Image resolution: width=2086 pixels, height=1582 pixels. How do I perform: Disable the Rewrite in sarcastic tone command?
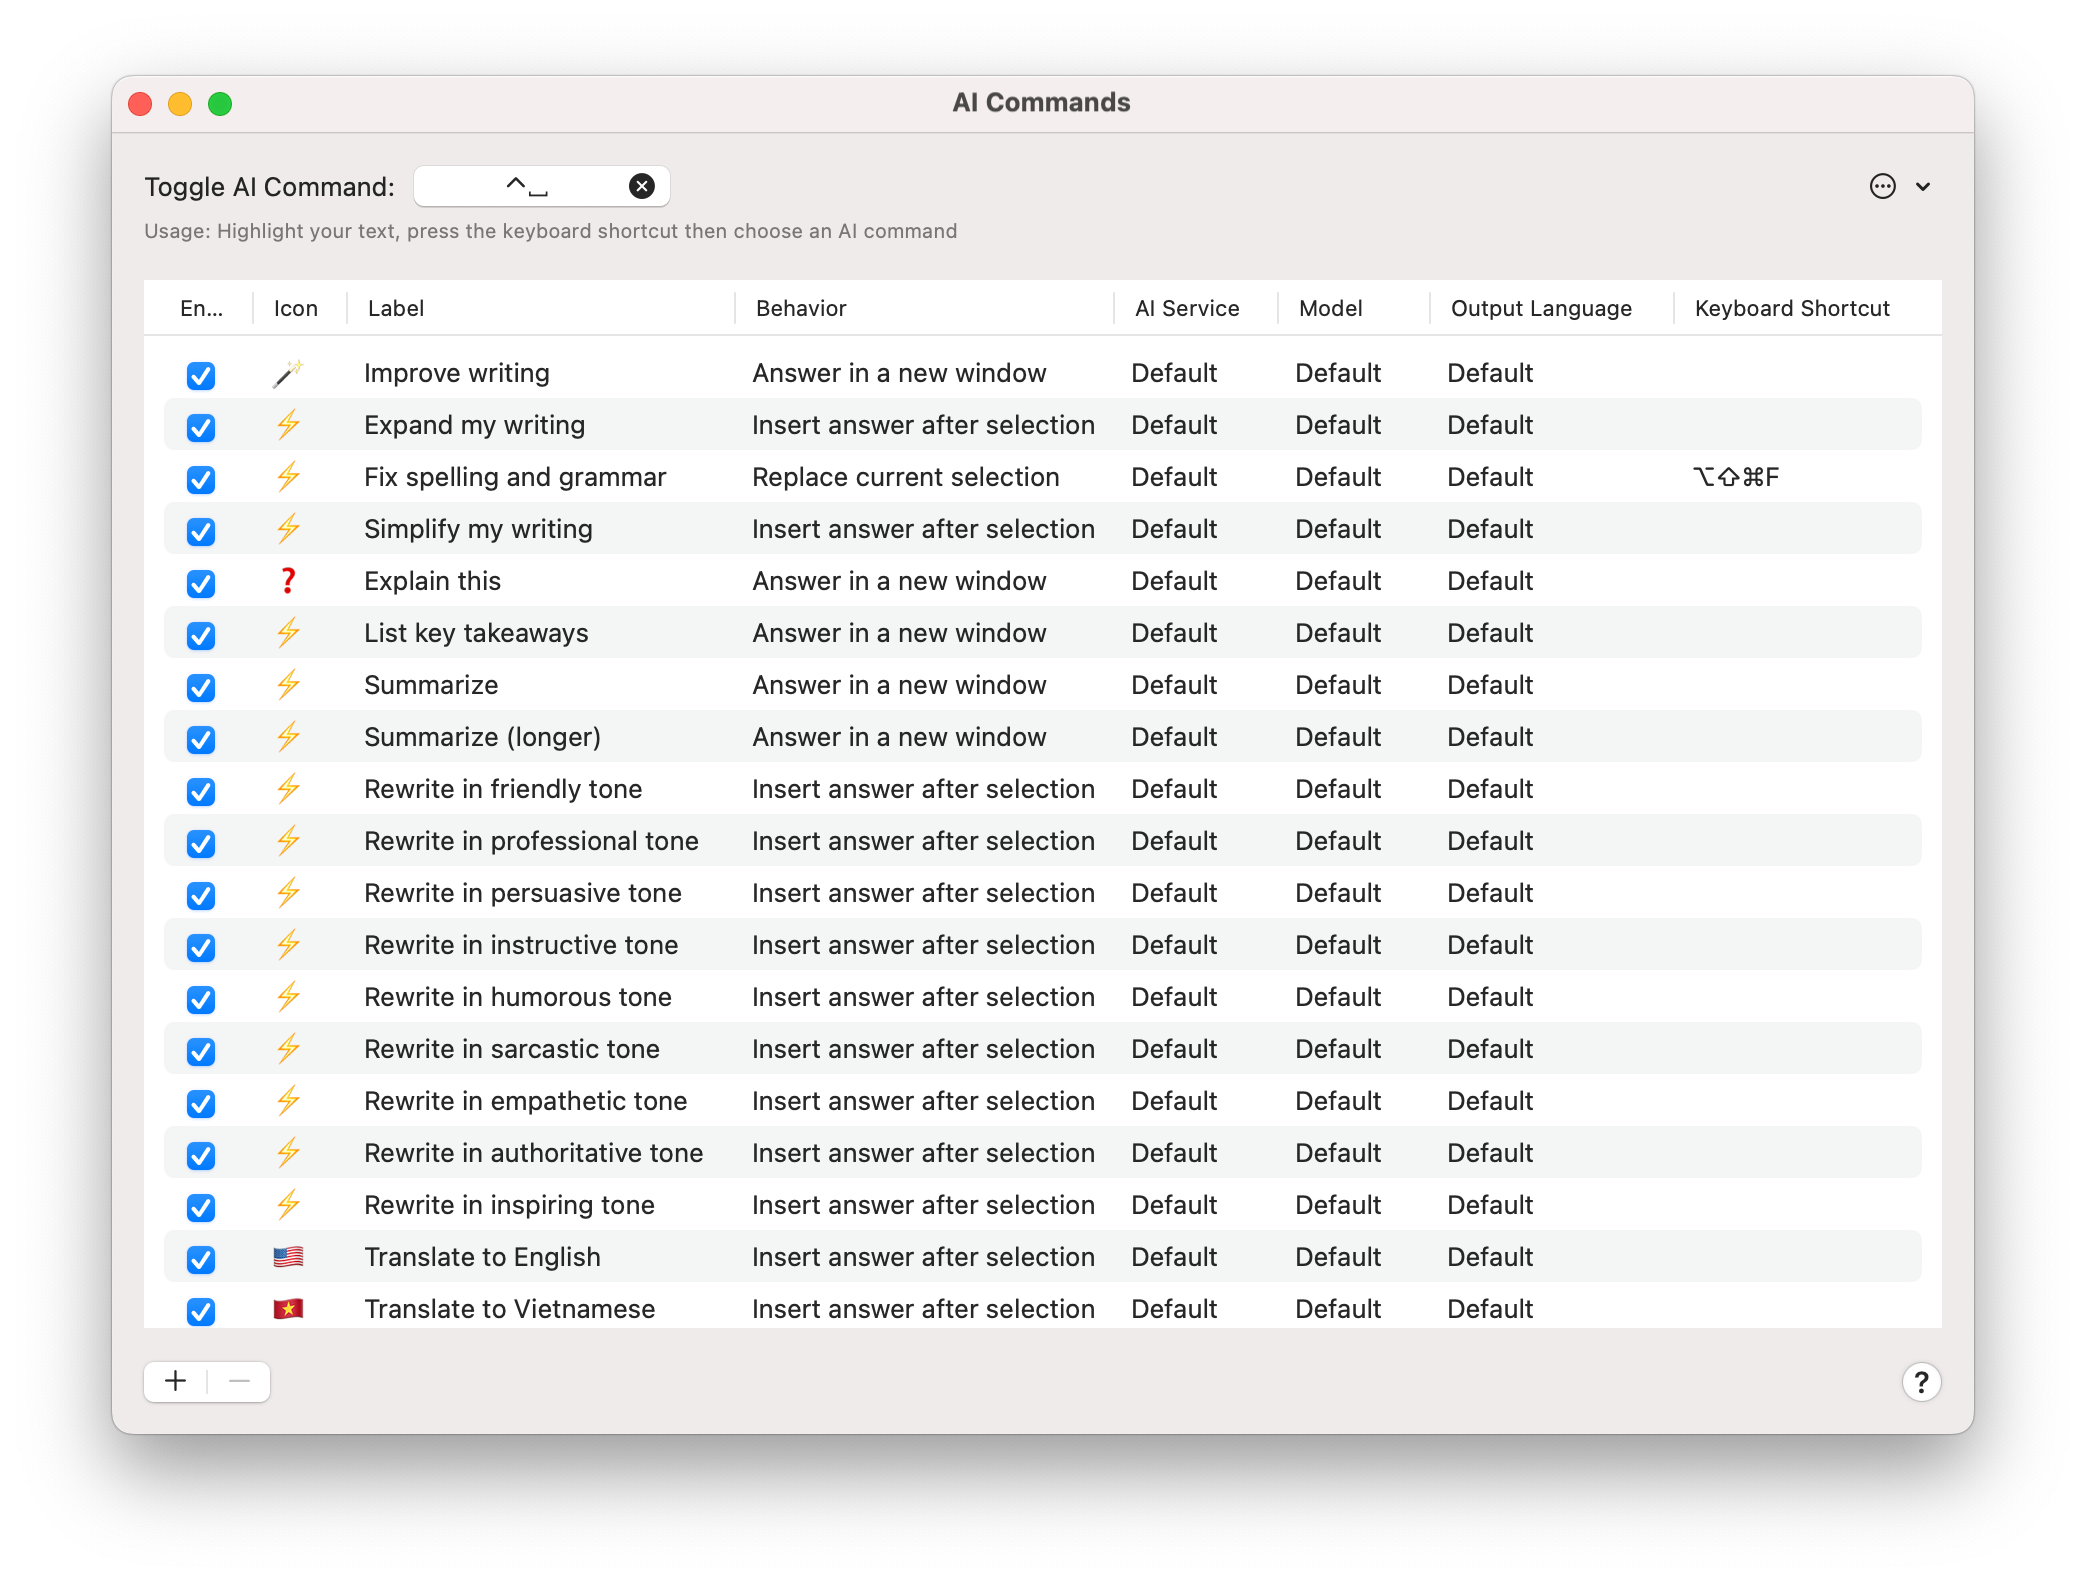click(x=201, y=1051)
